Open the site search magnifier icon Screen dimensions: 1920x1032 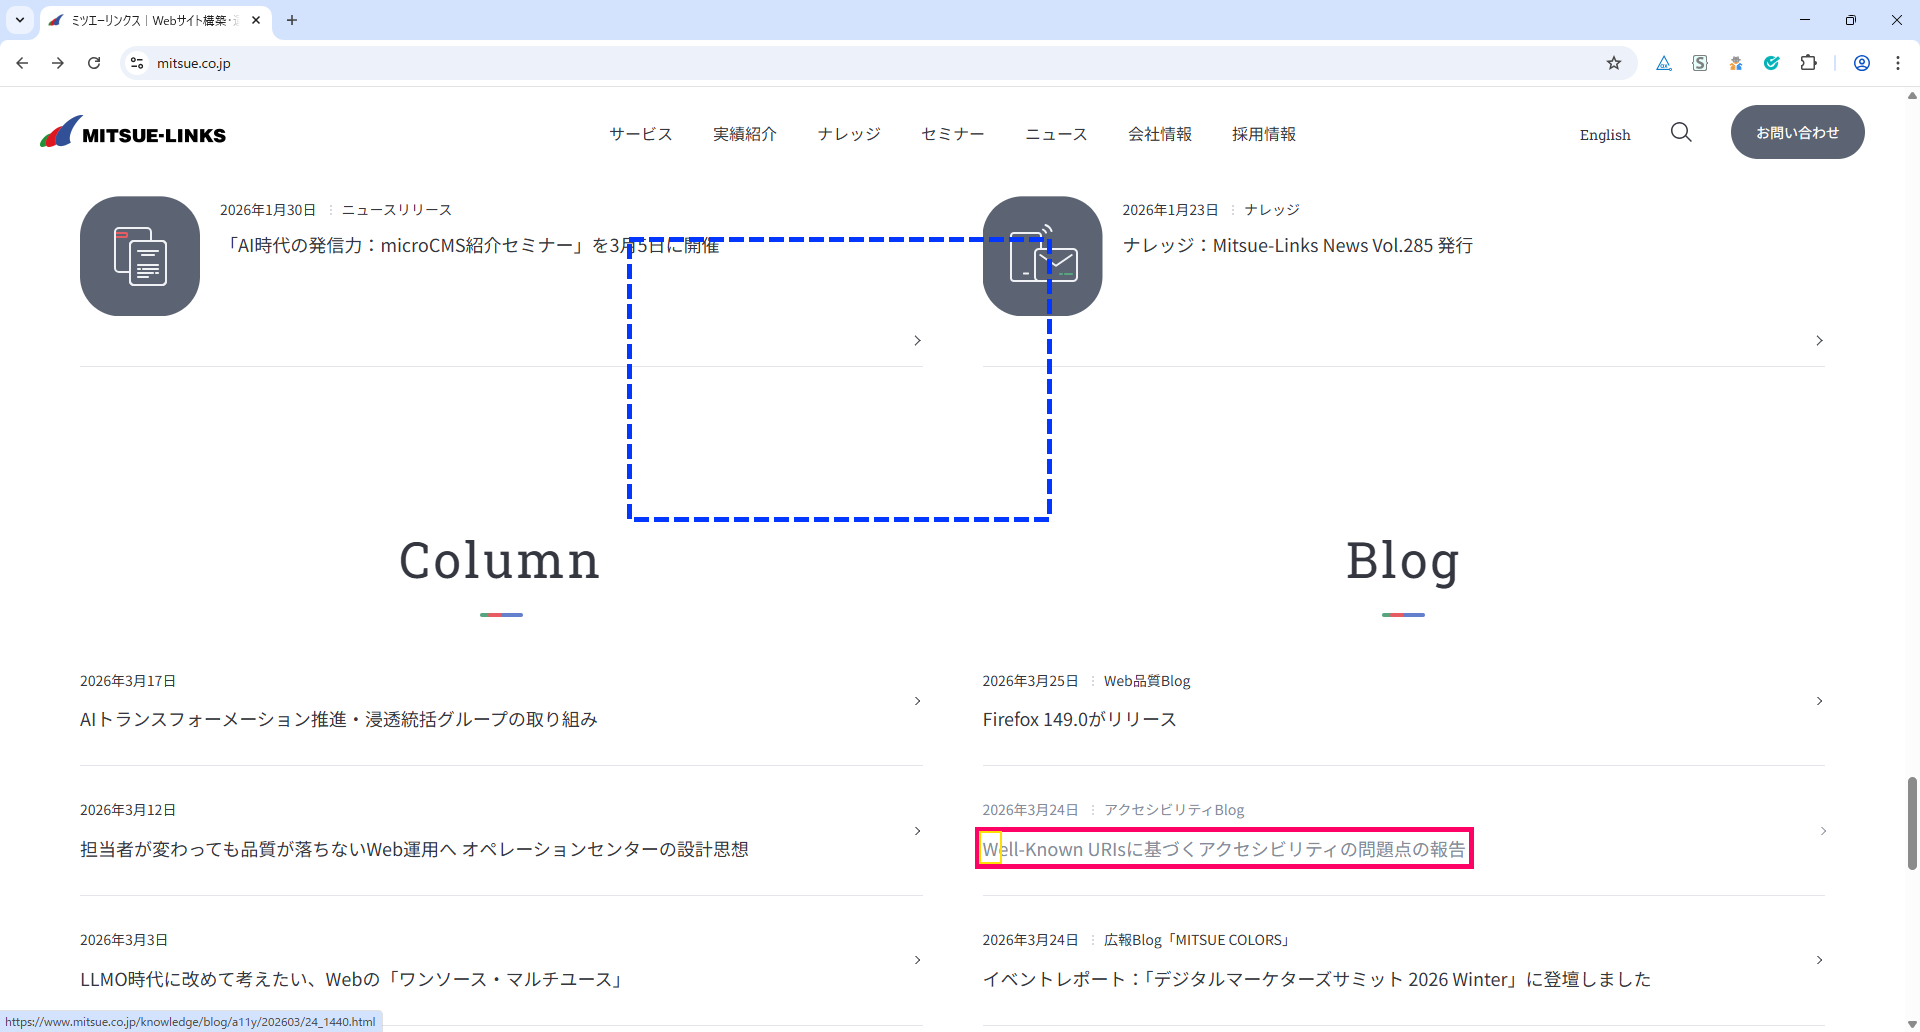coord(1681,133)
